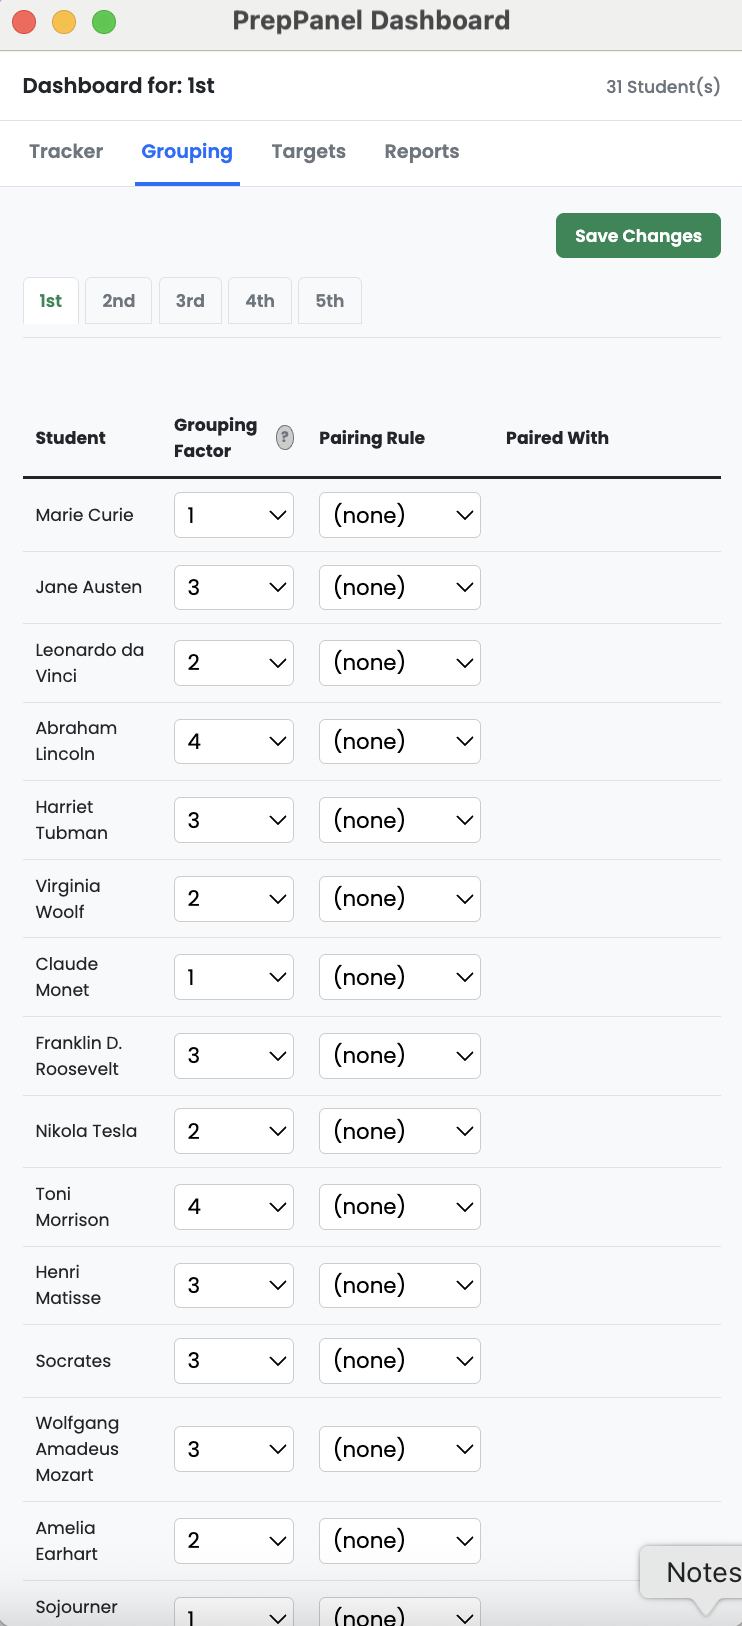Image resolution: width=742 pixels, height=1626 pixels.
Task: Open Marie Curie's Grouping Factor dropdown
Action: (233, 514)
